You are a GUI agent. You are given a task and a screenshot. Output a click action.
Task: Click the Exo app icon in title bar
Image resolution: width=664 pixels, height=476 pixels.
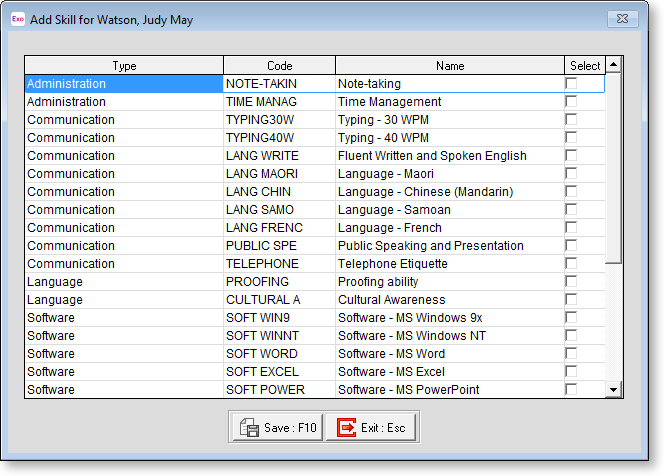tap(18, 19)
